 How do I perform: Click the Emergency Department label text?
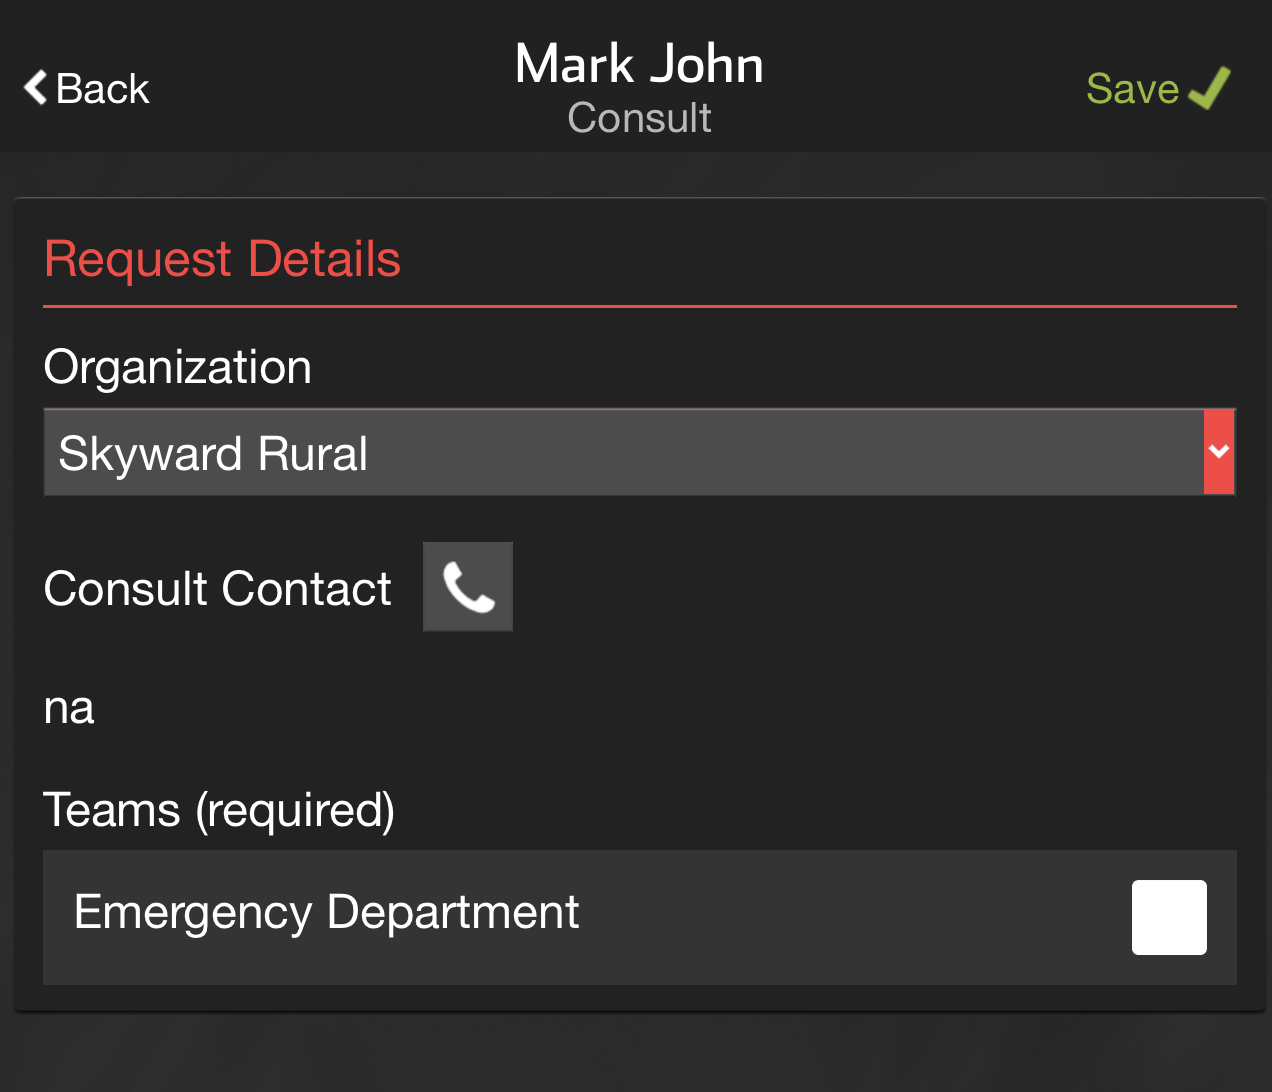tap(327, 912)
